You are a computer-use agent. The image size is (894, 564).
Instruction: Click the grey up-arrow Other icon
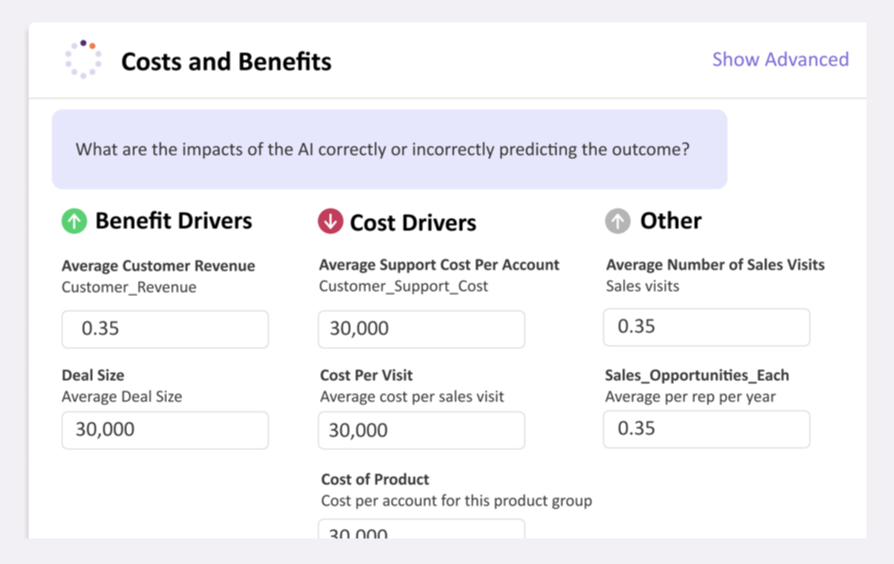[x=617, y=221]
